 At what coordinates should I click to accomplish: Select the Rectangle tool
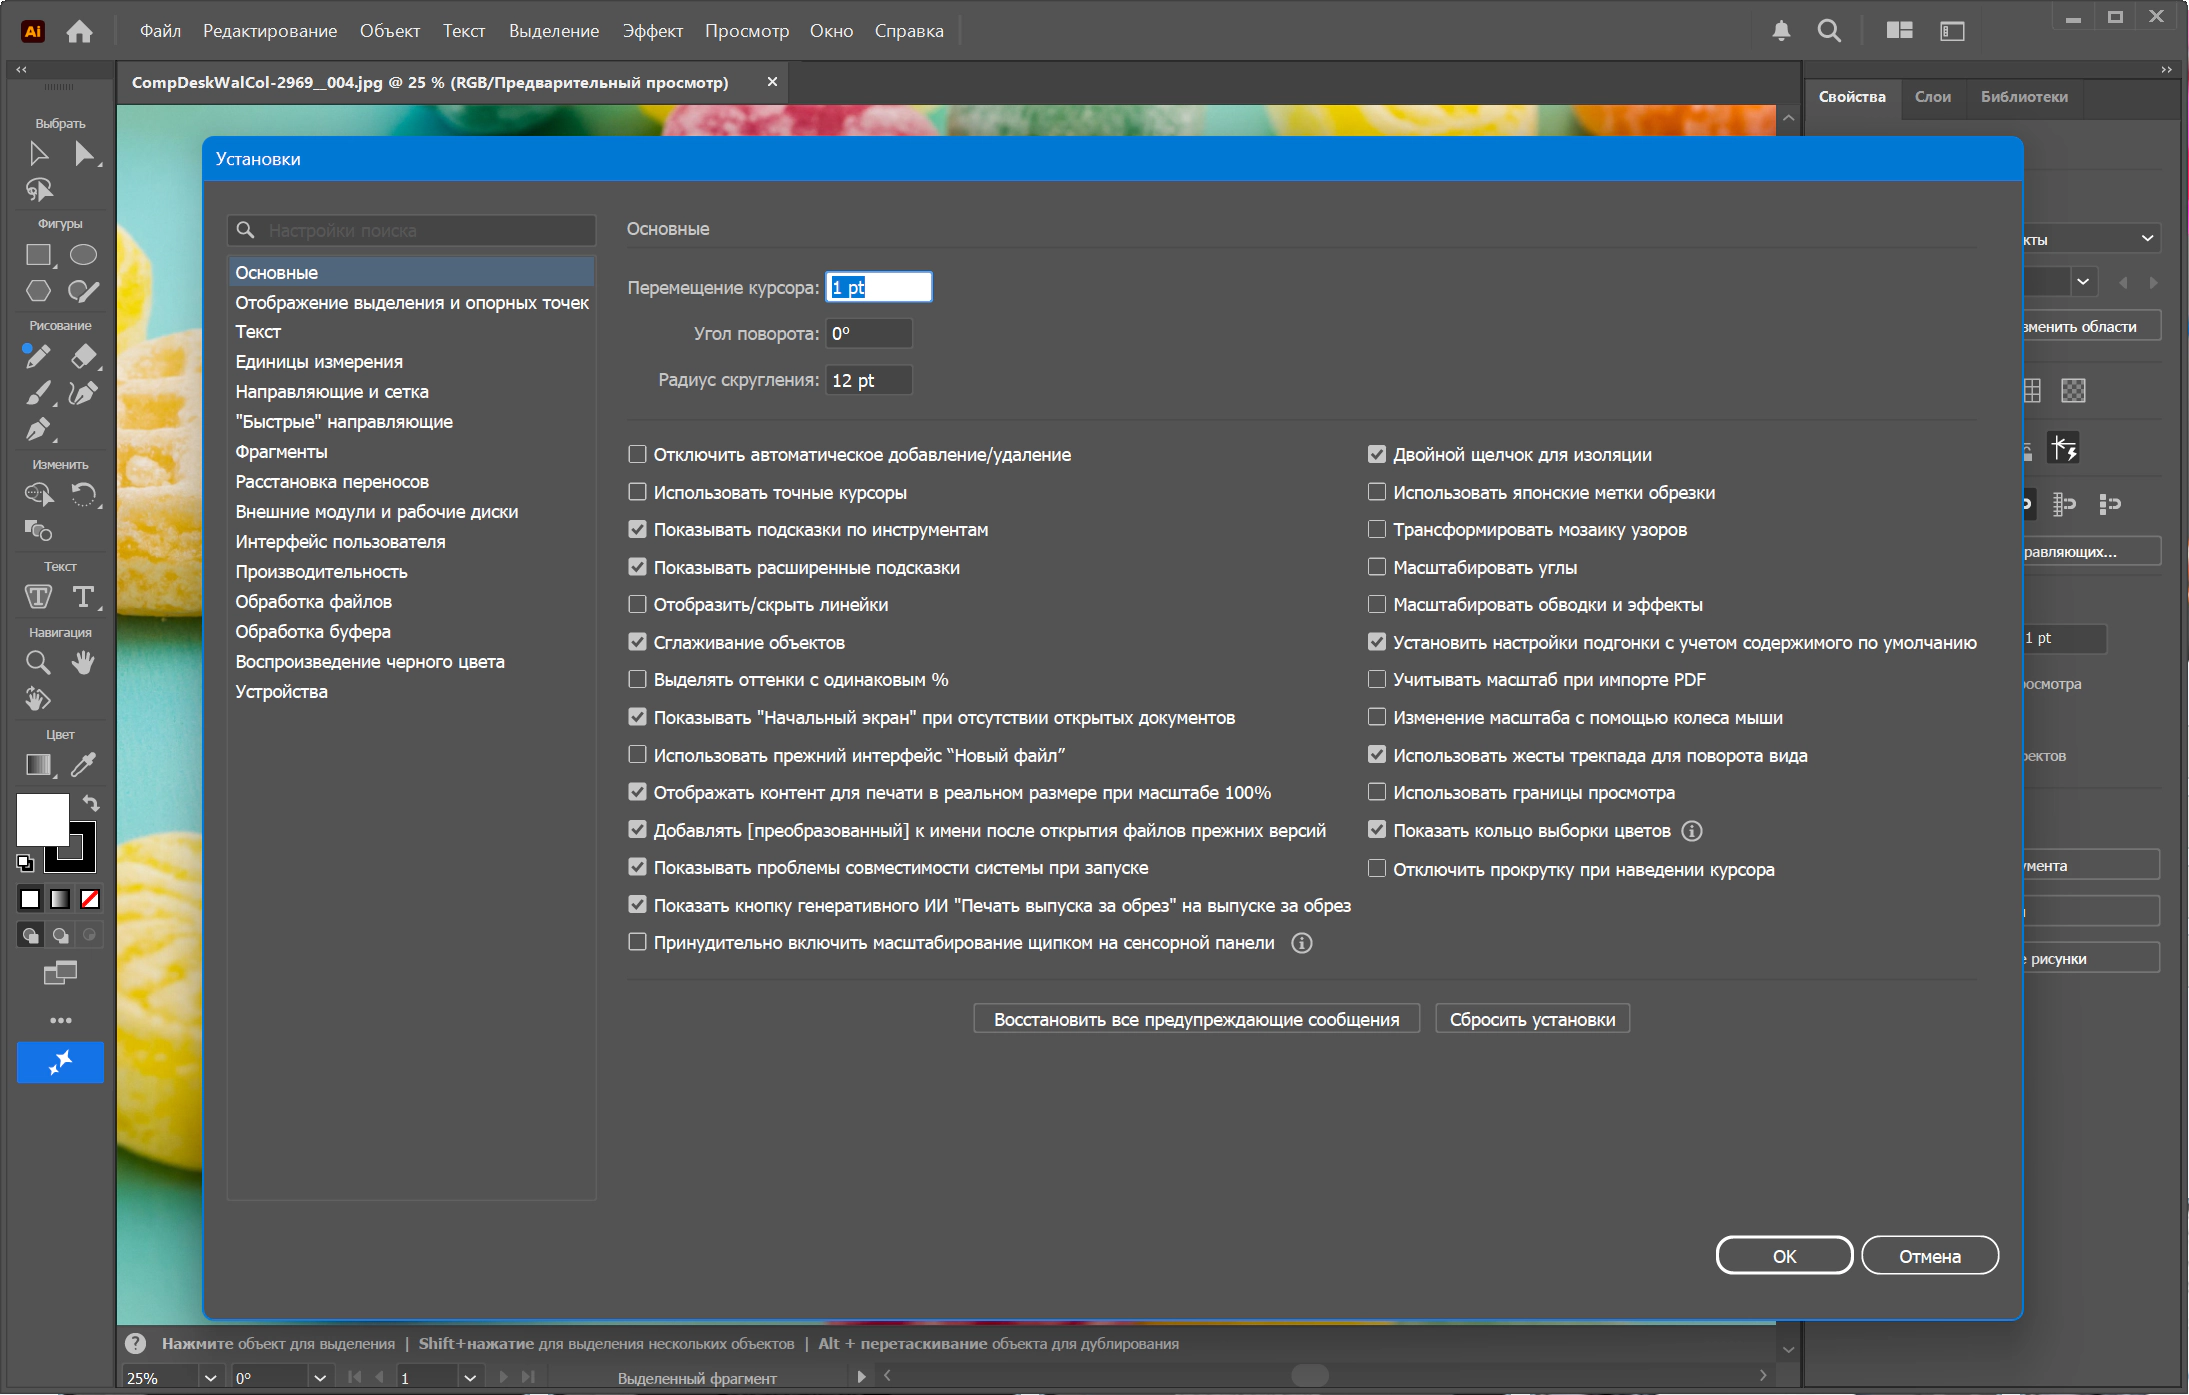38,255
